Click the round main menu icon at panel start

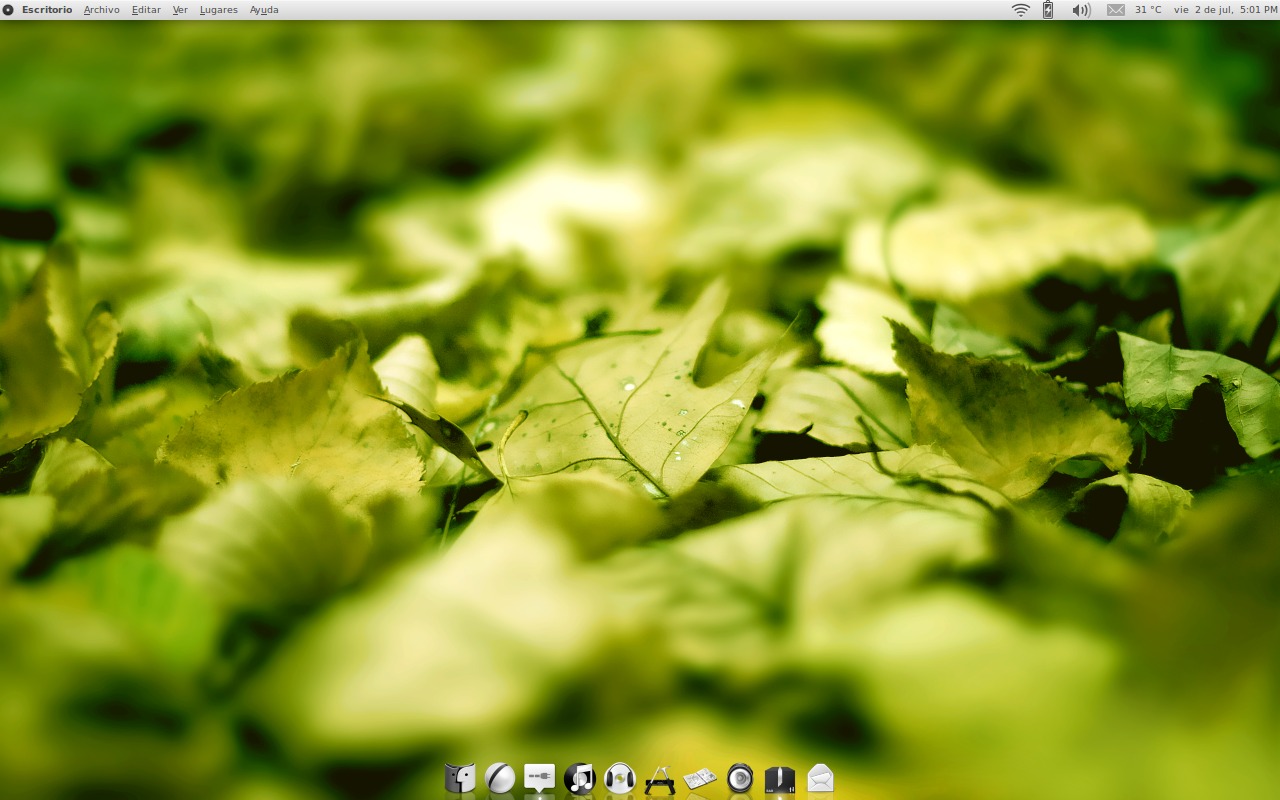(8, 10)
